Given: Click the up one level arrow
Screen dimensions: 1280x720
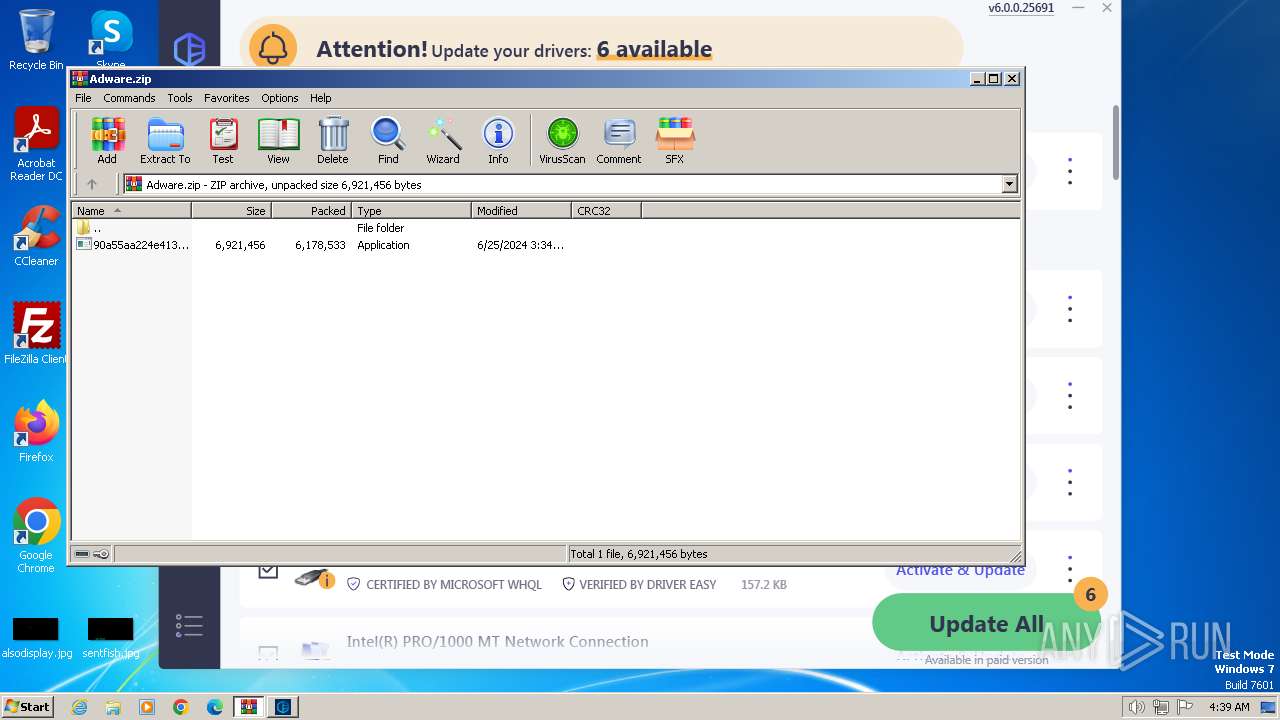Looking at the screenshot, I should pyautogui.click(x=92, y=184).
